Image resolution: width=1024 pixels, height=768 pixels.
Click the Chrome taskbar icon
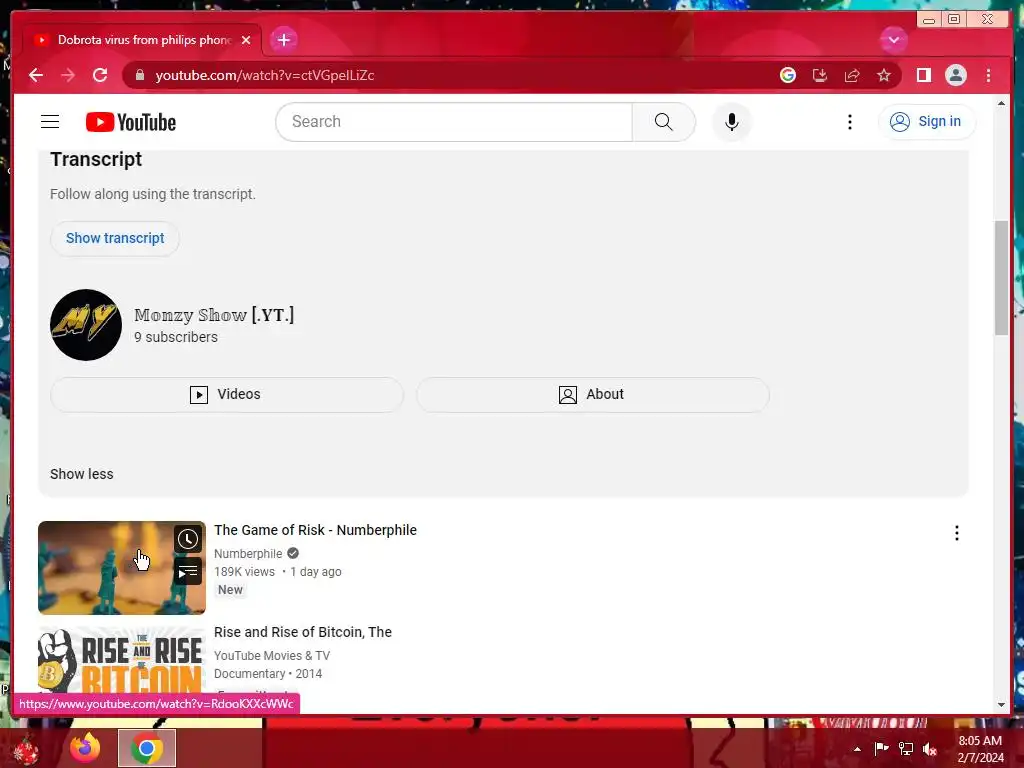point(147,748)
